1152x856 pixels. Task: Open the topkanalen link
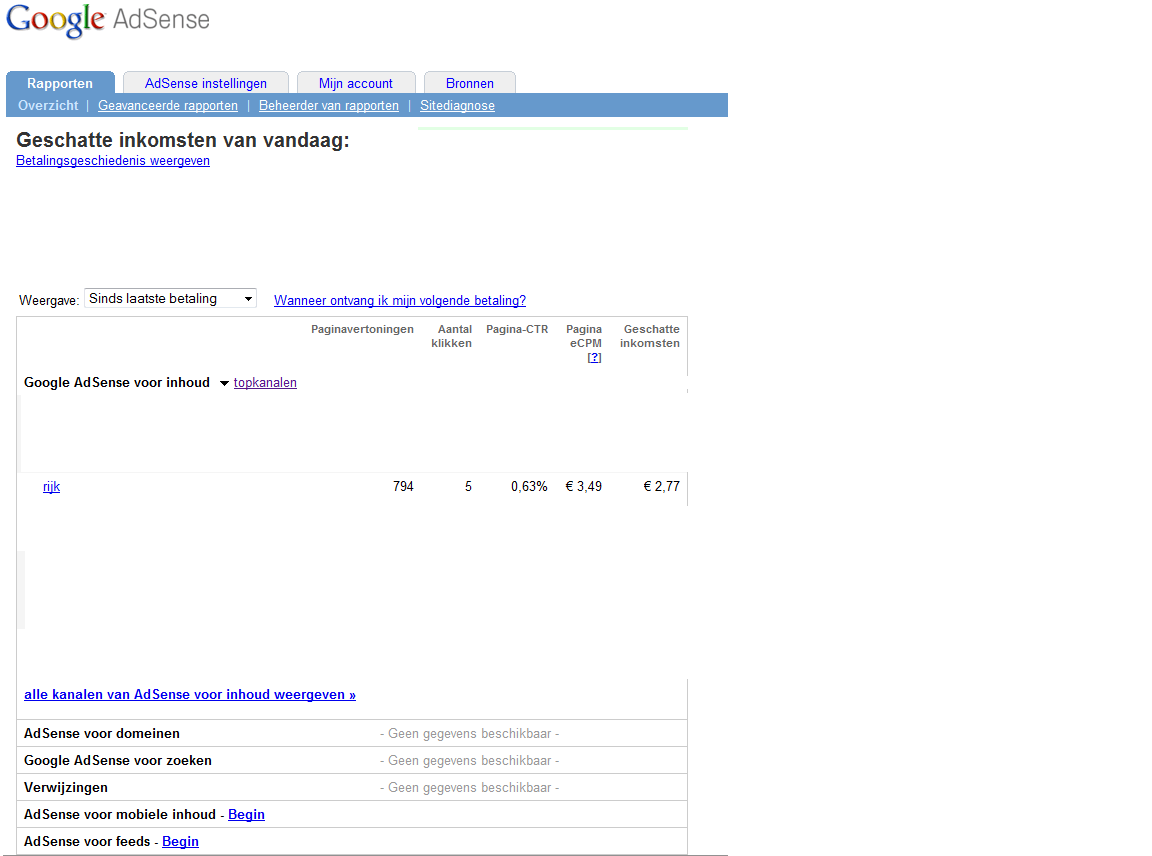tap(265, 382)
